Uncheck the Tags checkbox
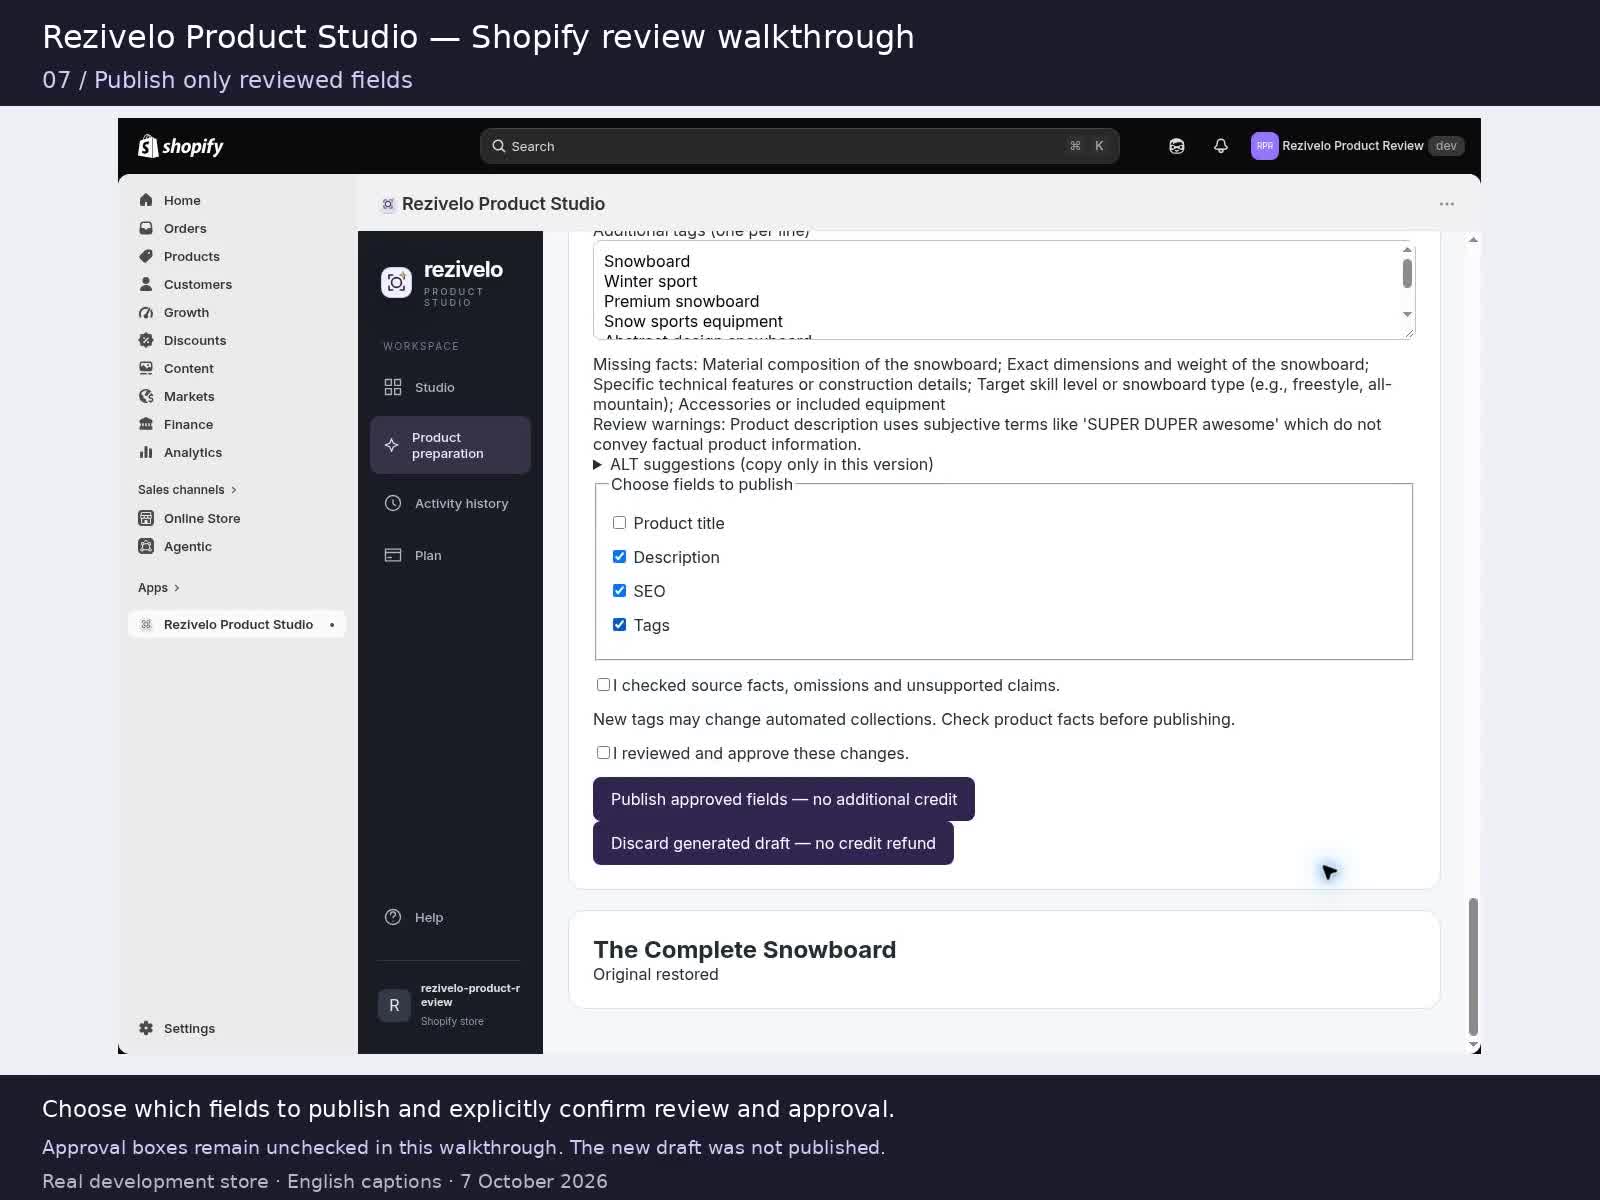Screen dimensions: 1600x1200 pos(619,625)
